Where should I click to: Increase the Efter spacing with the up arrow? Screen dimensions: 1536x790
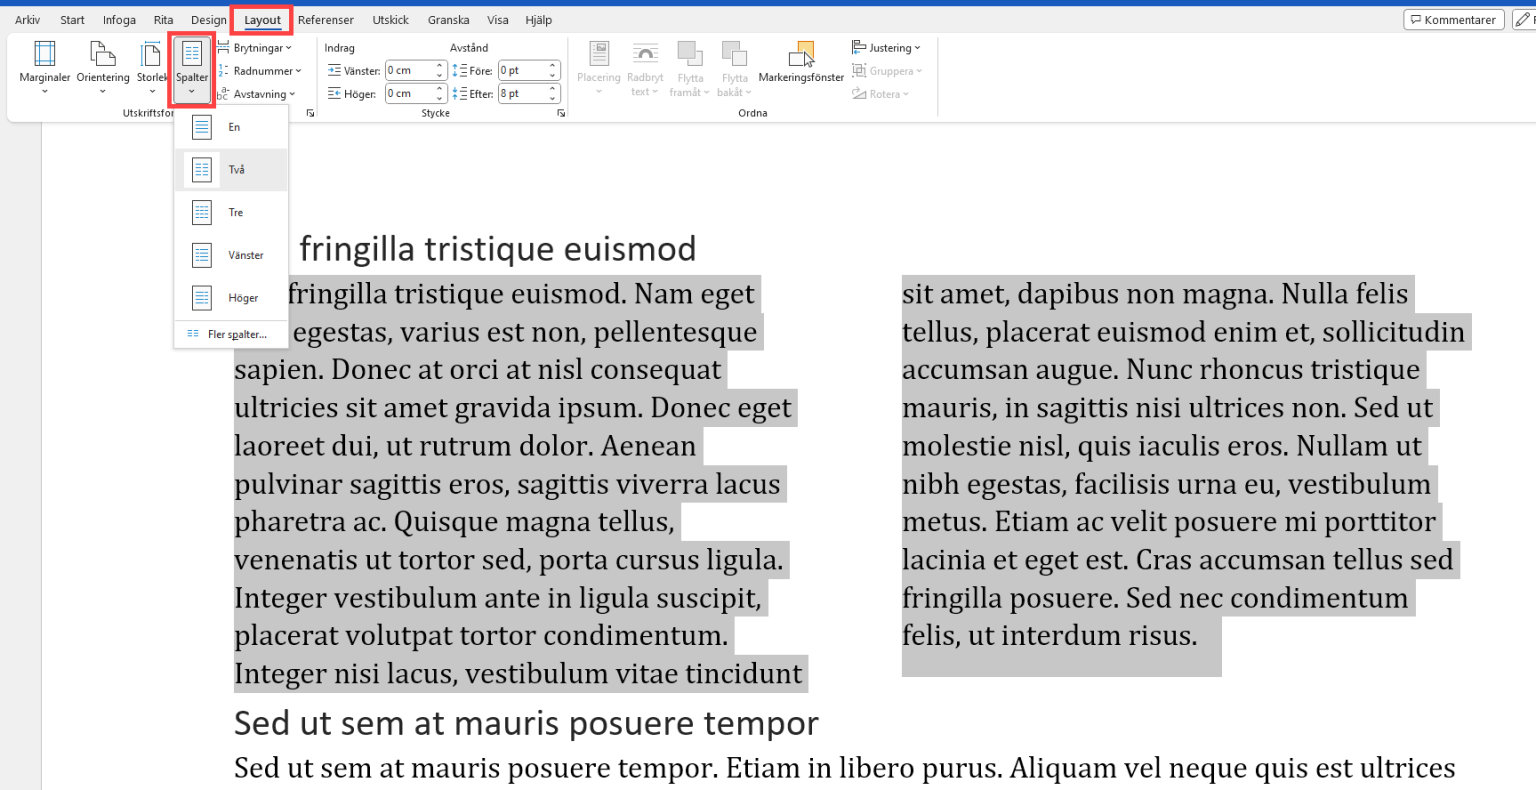[x=553, y=88]
